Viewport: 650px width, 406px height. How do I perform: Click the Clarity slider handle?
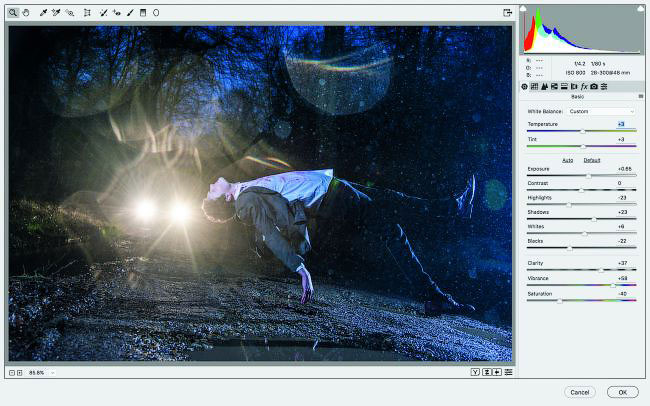601,270
